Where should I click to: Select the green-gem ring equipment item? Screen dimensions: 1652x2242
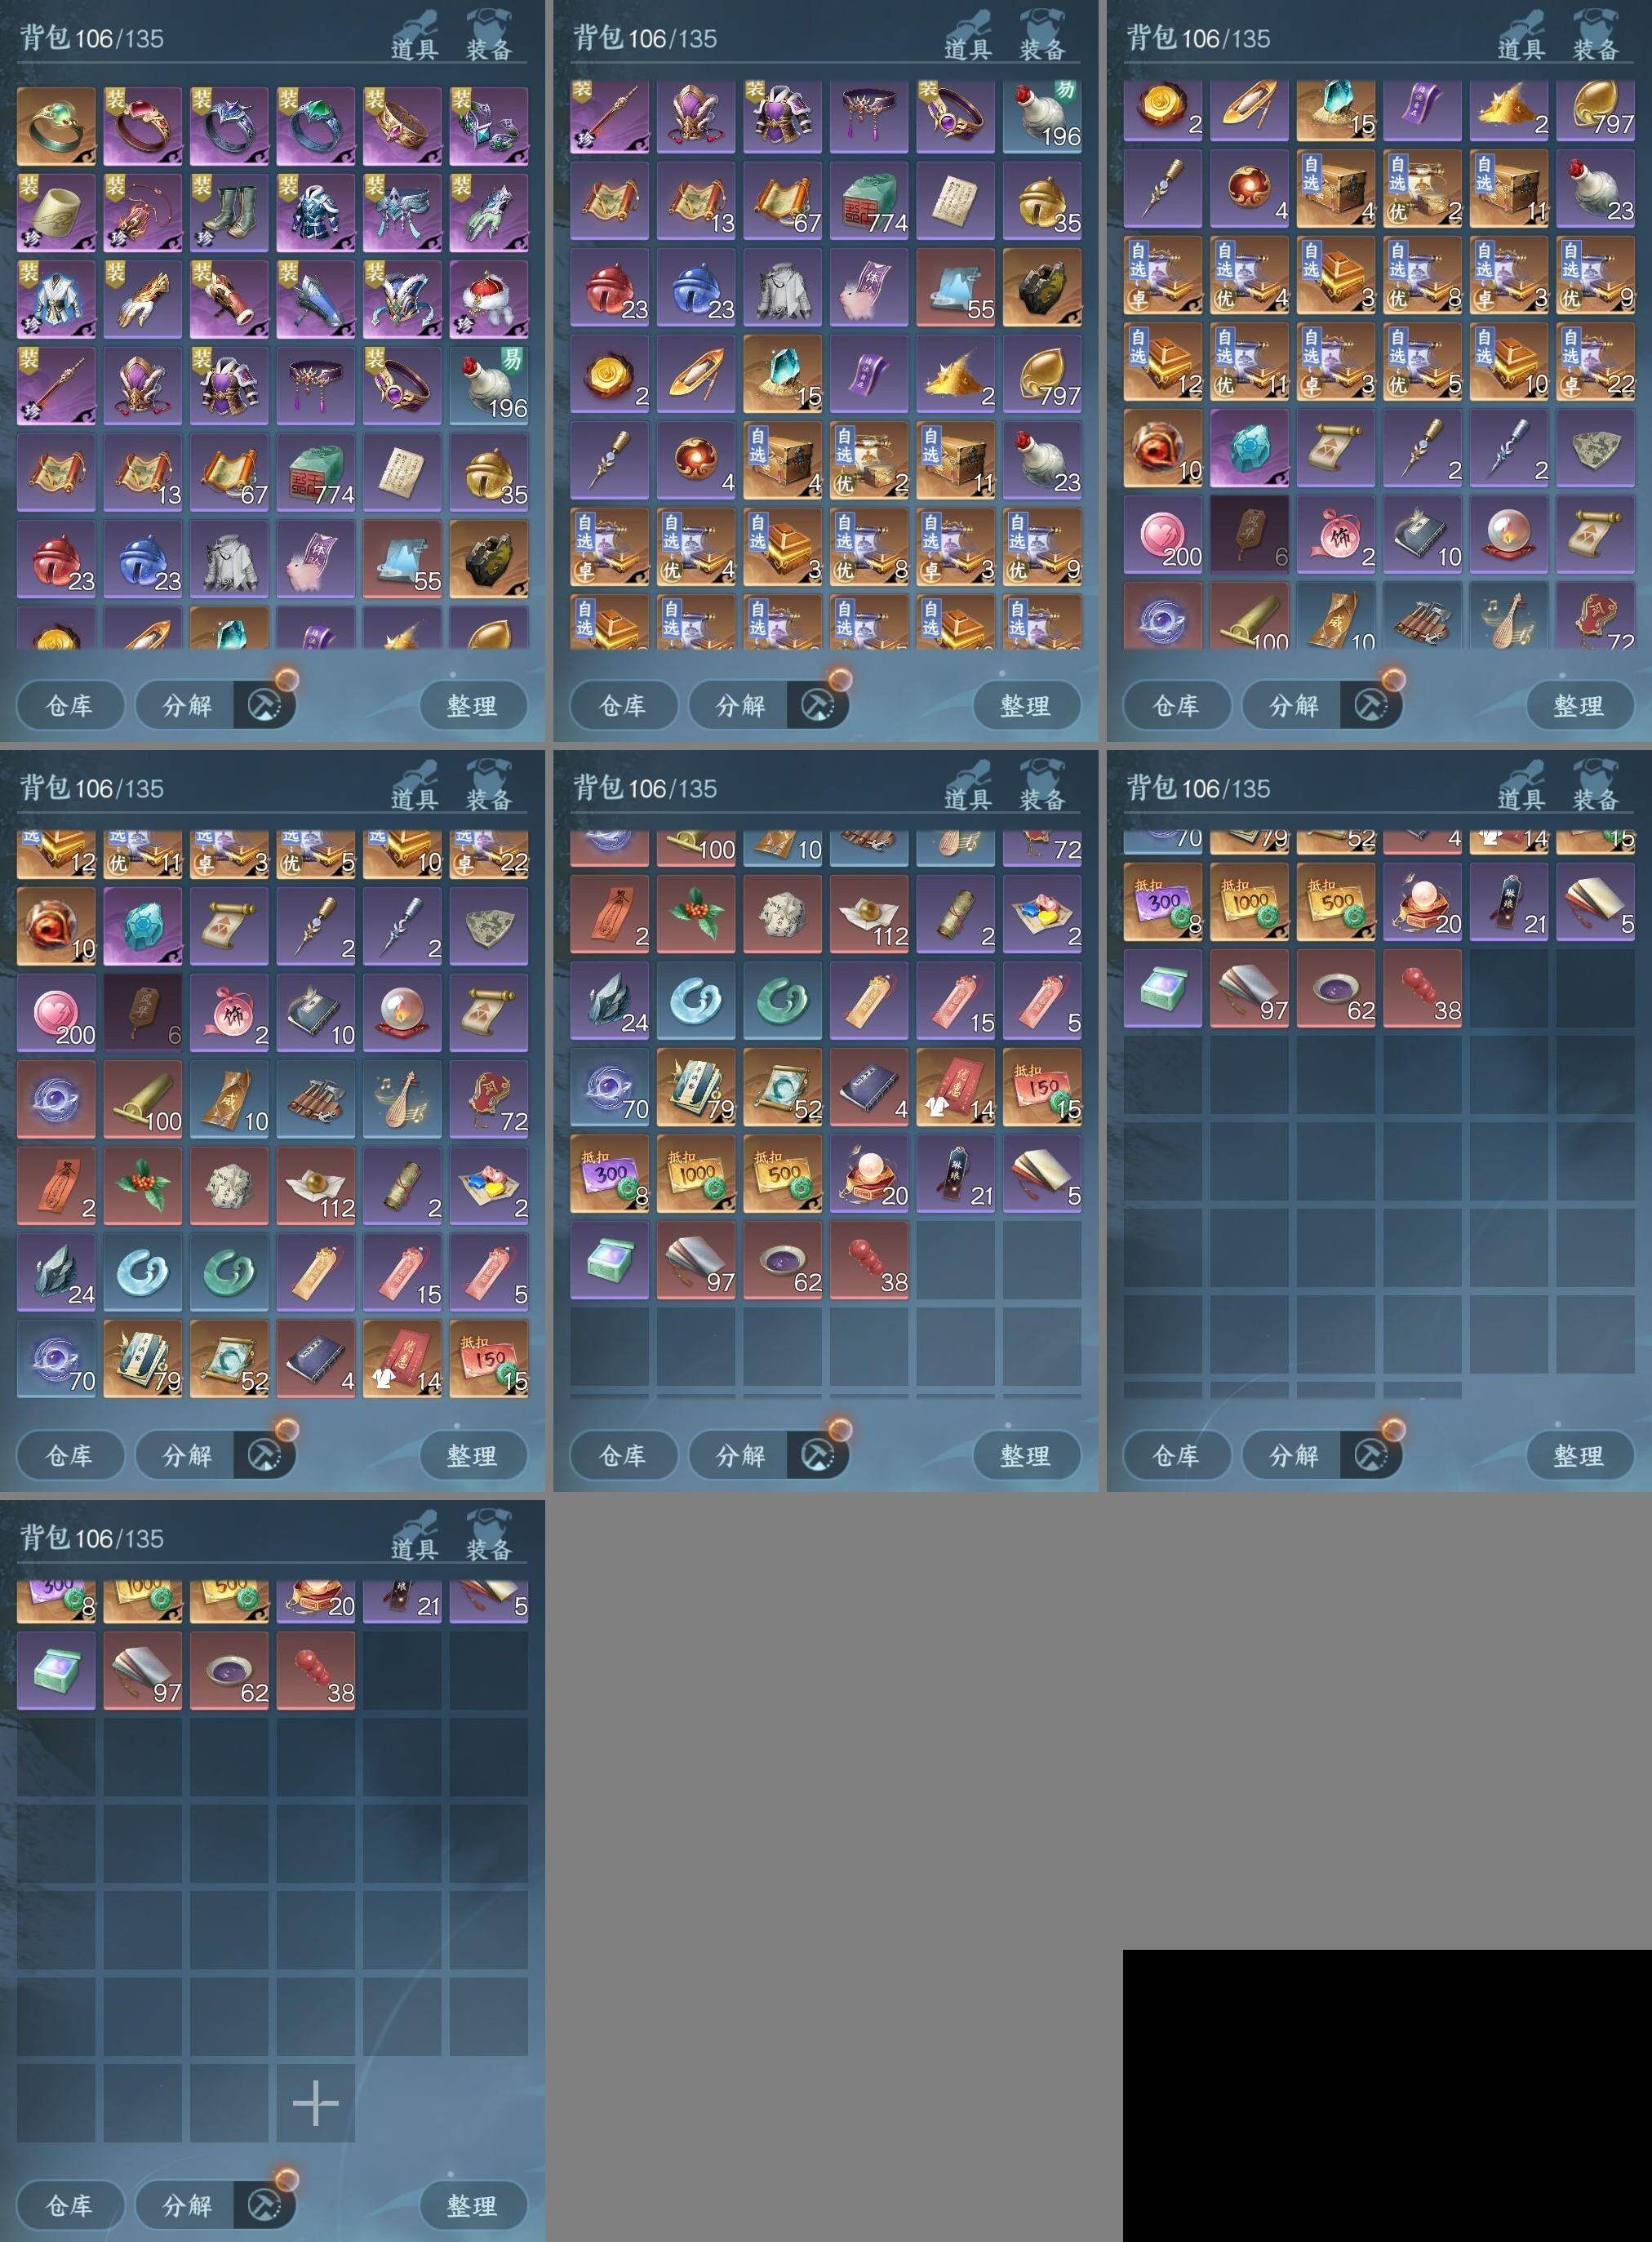coord(316,126)
